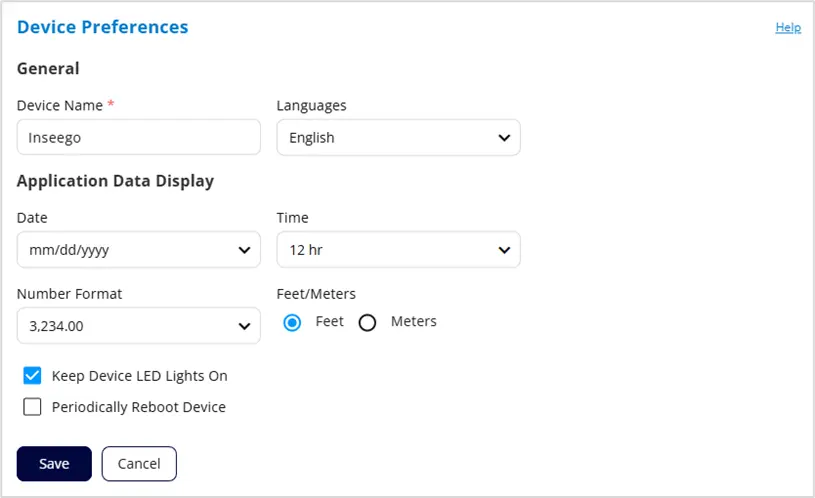The image size is (815, 498).
Task: Click the "Periodically Reboot Device" label text
Action: point(139,407)
